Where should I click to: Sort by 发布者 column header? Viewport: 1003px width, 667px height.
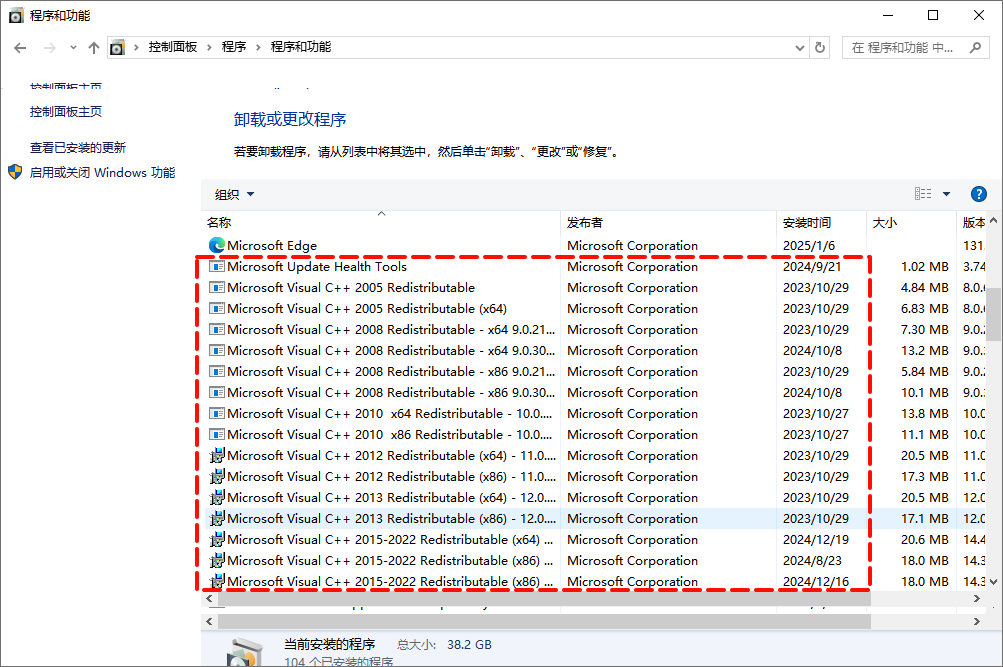click(x=668, y=223)
